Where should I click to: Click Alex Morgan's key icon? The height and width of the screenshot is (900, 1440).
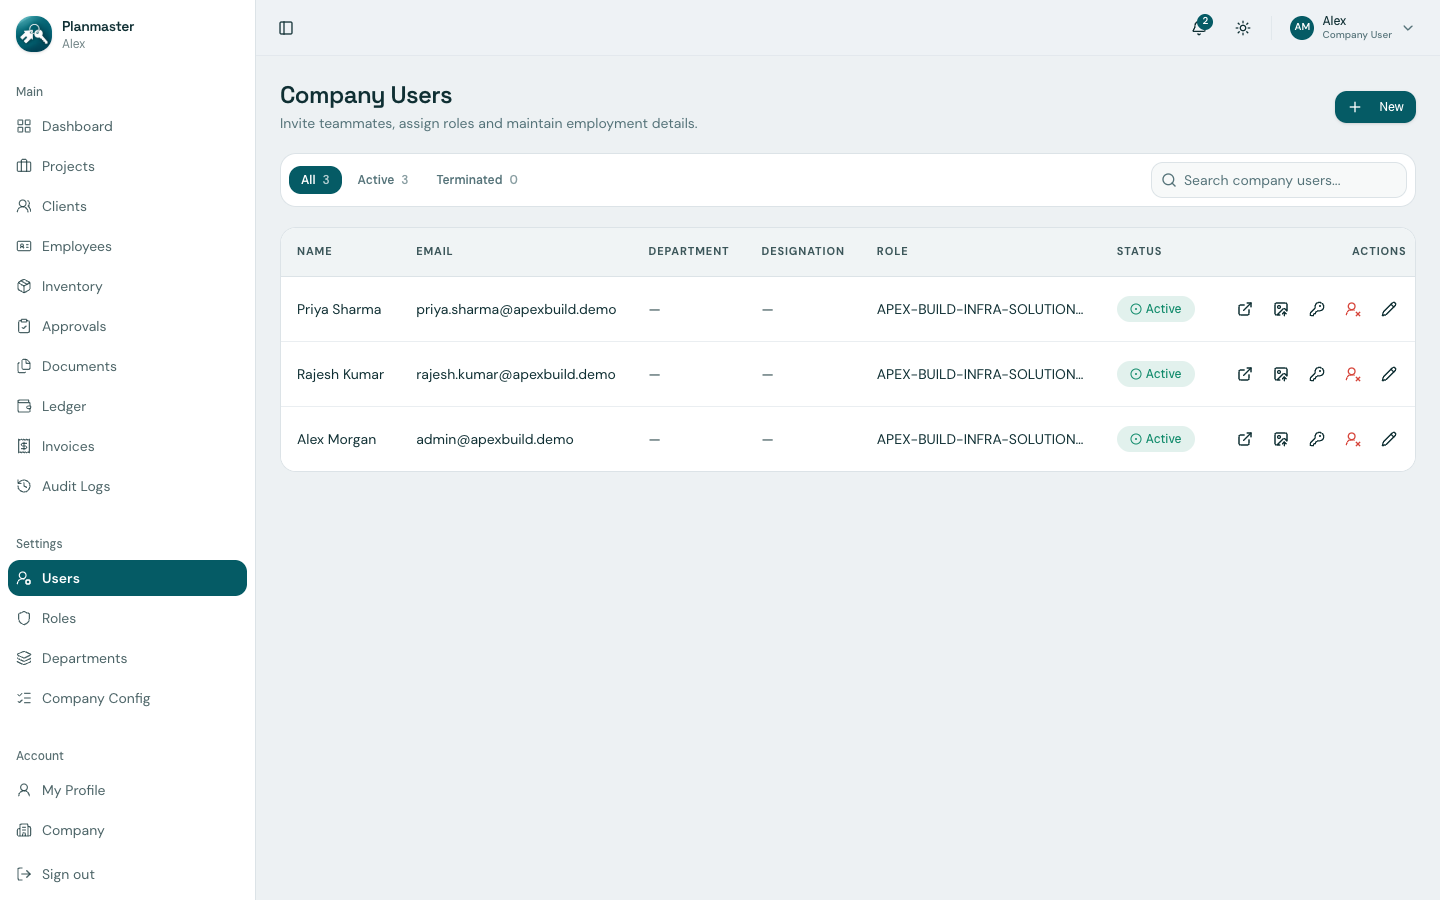click(1317, 439)
